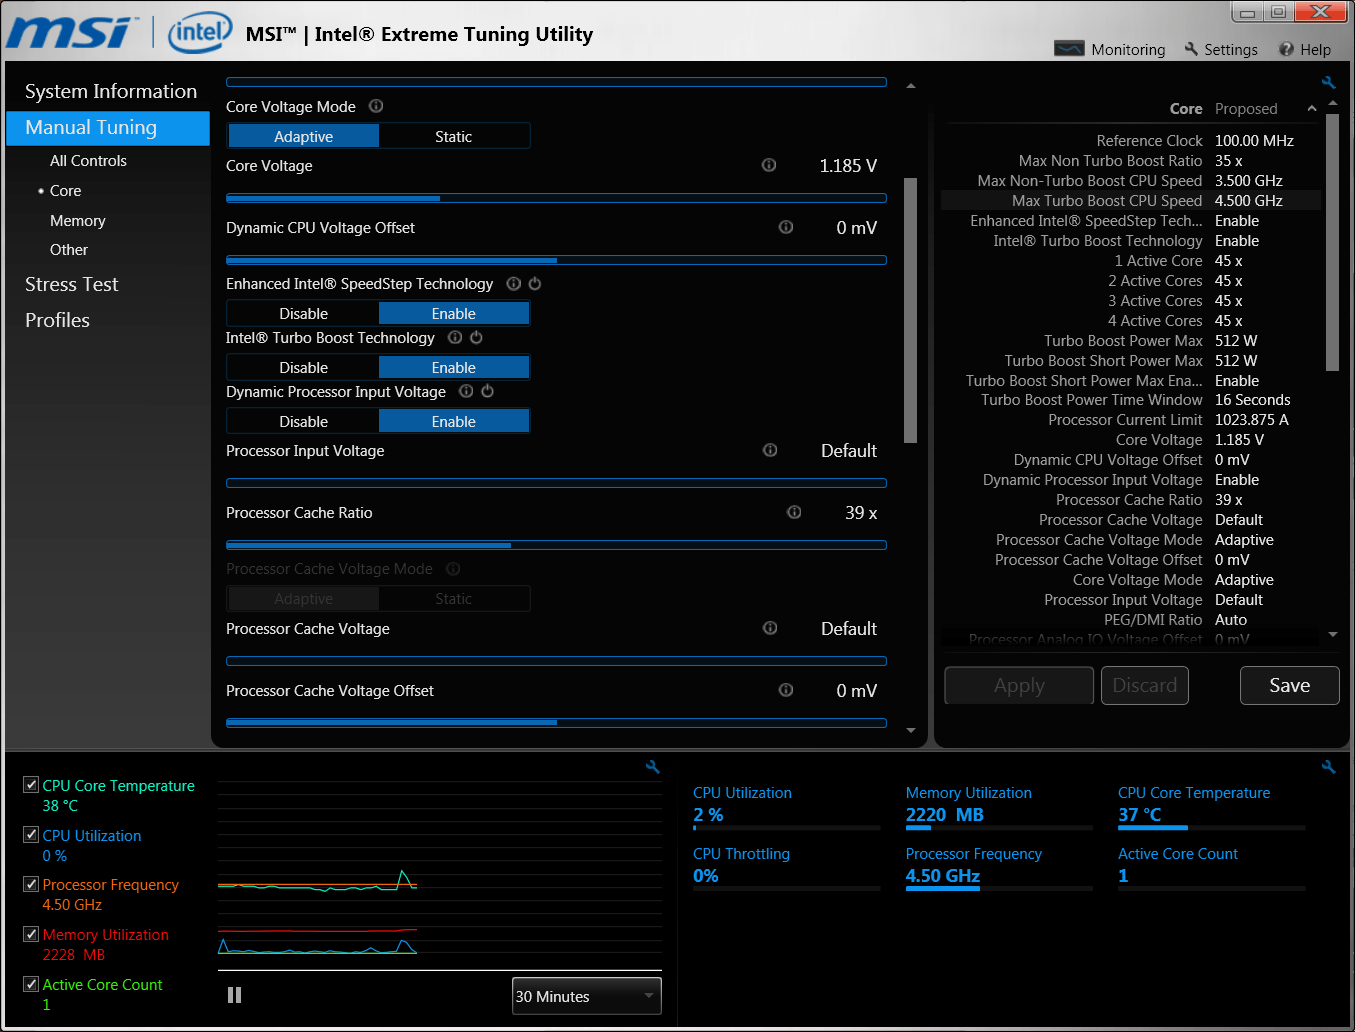Click the wrench icon above the Proposed column

coord(1328,82)
